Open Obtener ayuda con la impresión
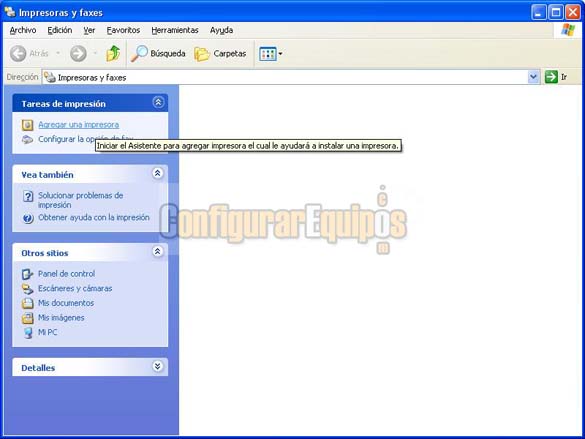Viewport: 585px width, 439px height. (x=94, y=217)
